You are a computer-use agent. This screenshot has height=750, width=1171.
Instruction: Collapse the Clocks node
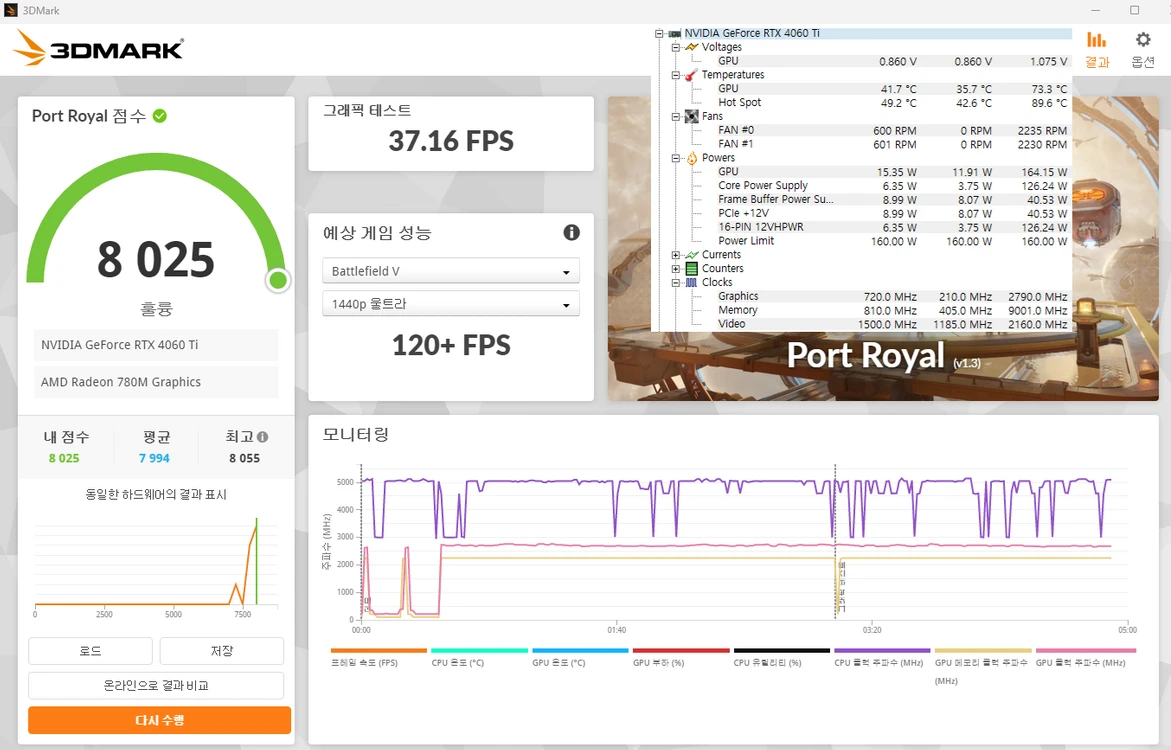click(675, 282)
